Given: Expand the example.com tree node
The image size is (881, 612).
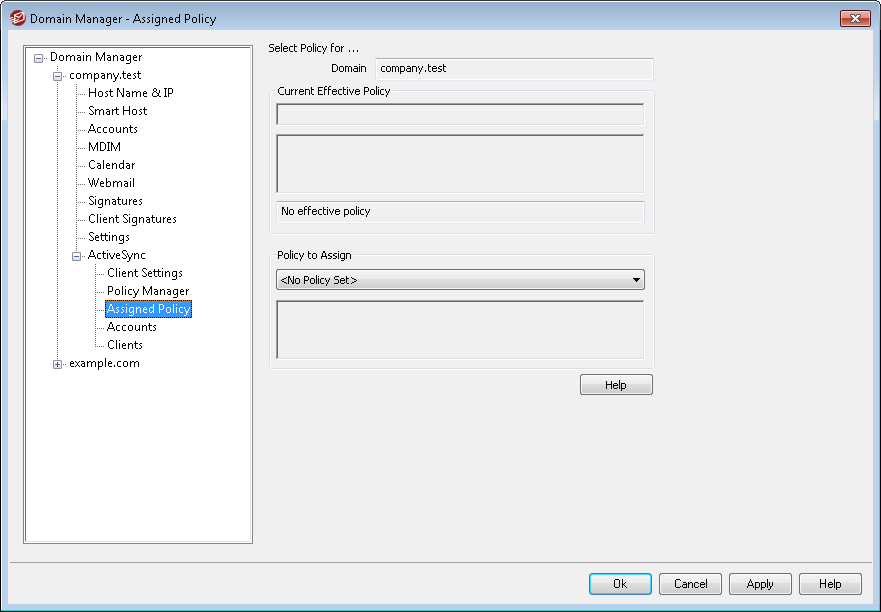Looking at the screenshot, I should (58, 364).
